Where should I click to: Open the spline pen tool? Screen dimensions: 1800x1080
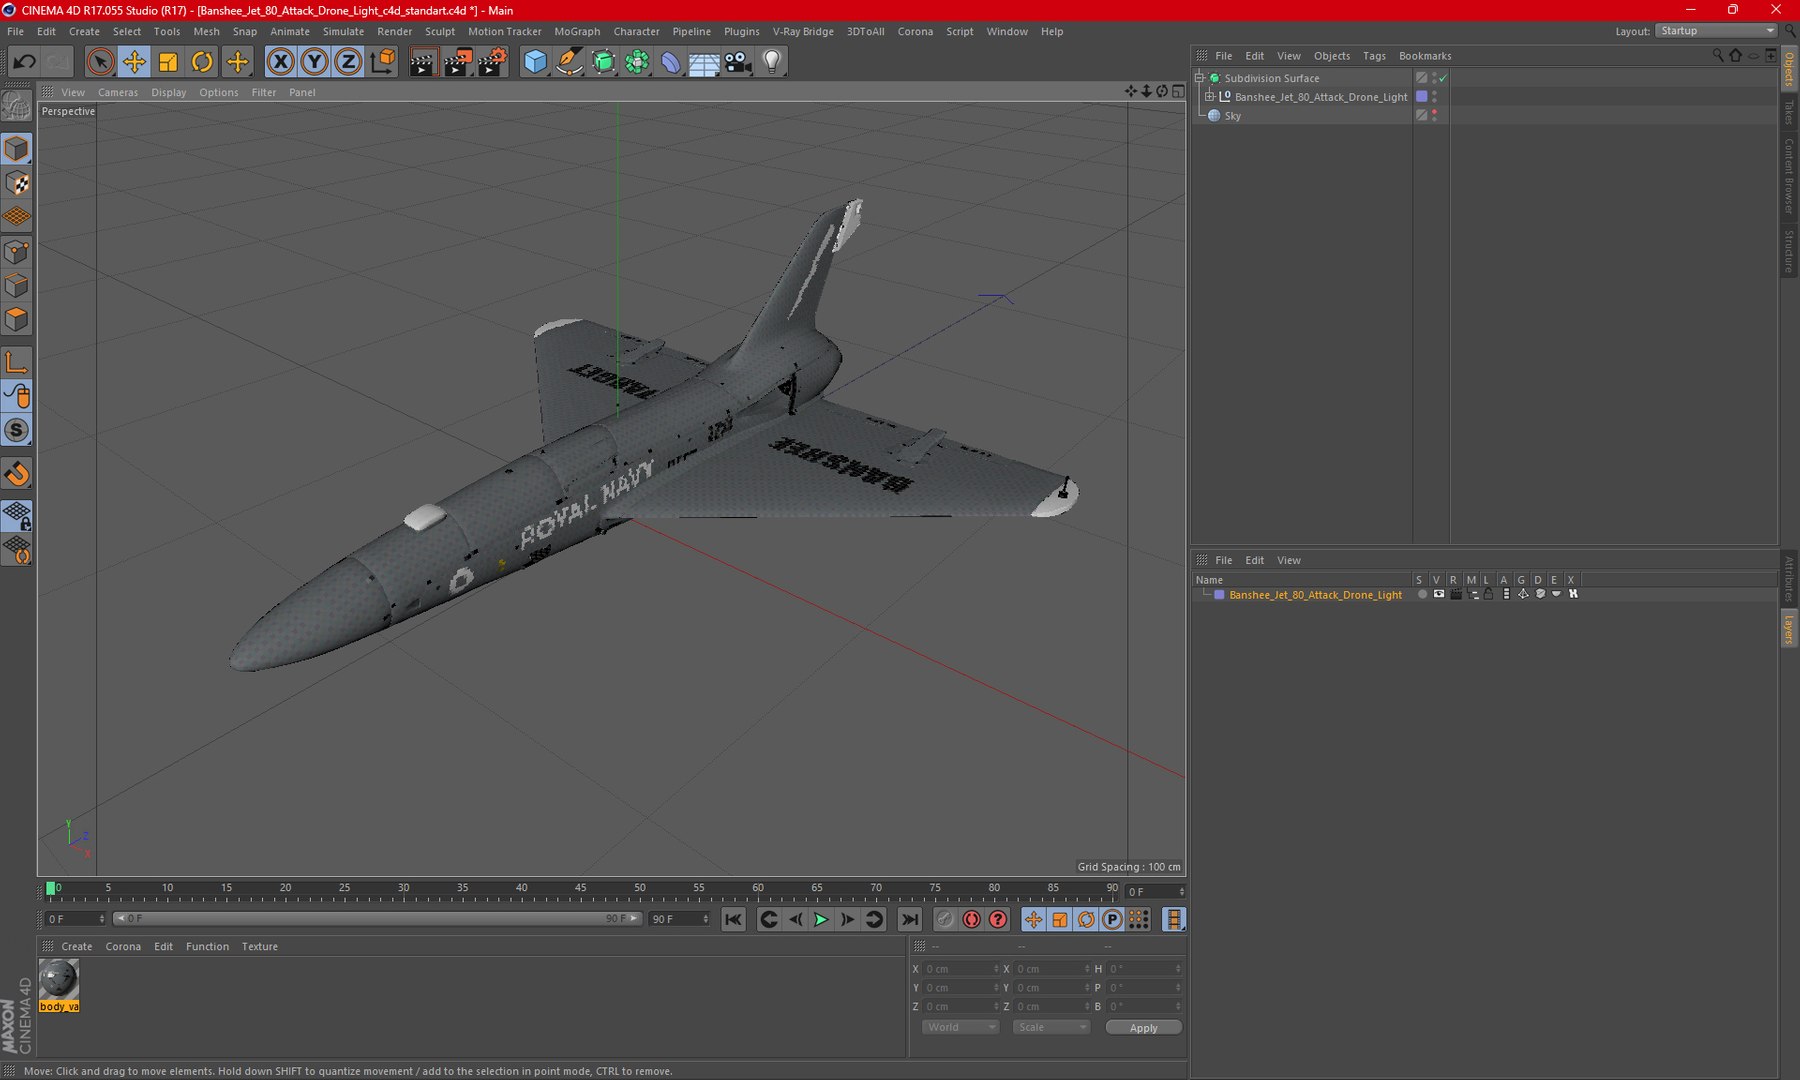click(570, 62)
